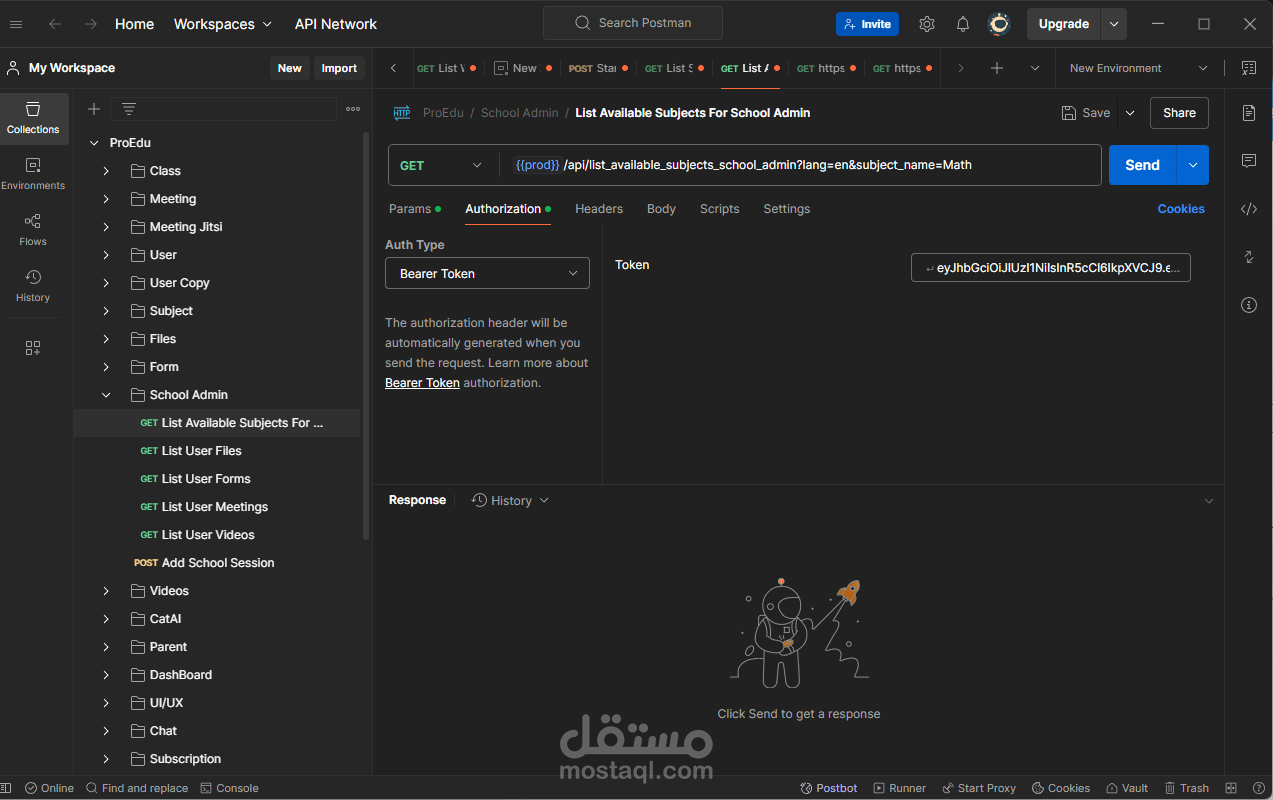Open the comments icon in right sidebar

[x=1249, y=161]
